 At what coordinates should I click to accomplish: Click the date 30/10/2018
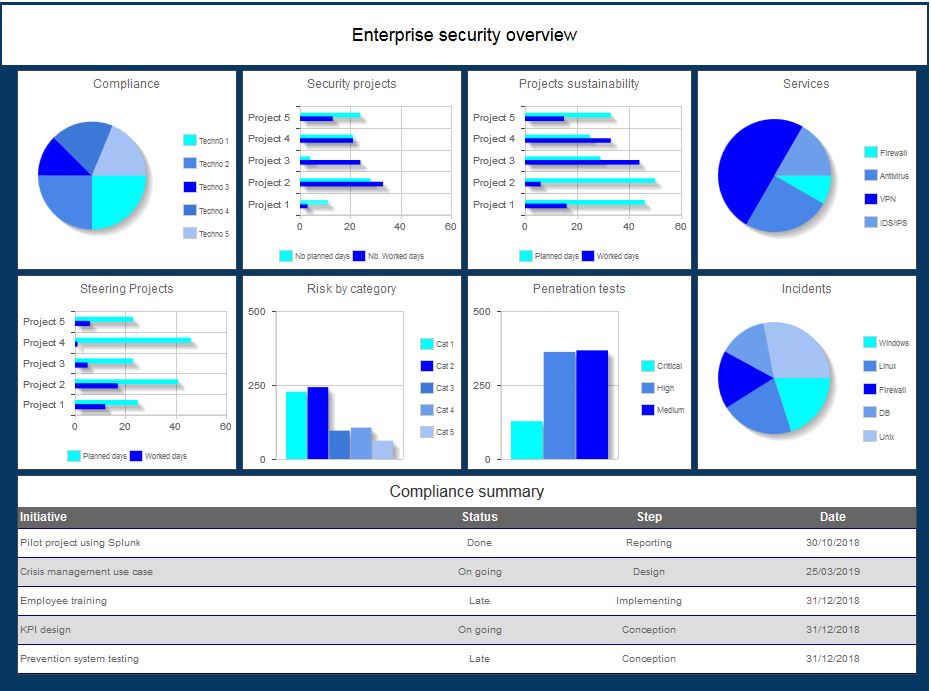pyautogui.click(x=832, y=543)
